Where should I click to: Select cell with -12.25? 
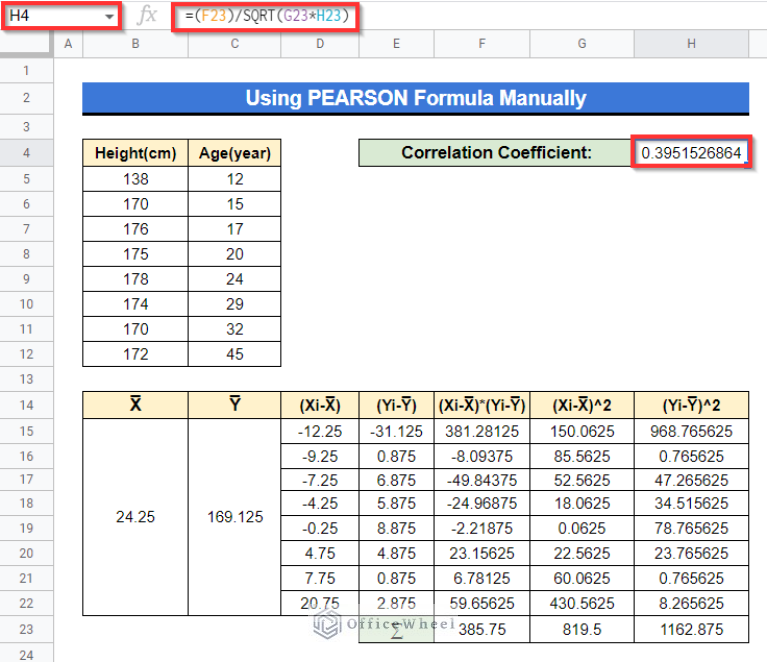click(x=320, y=431)
